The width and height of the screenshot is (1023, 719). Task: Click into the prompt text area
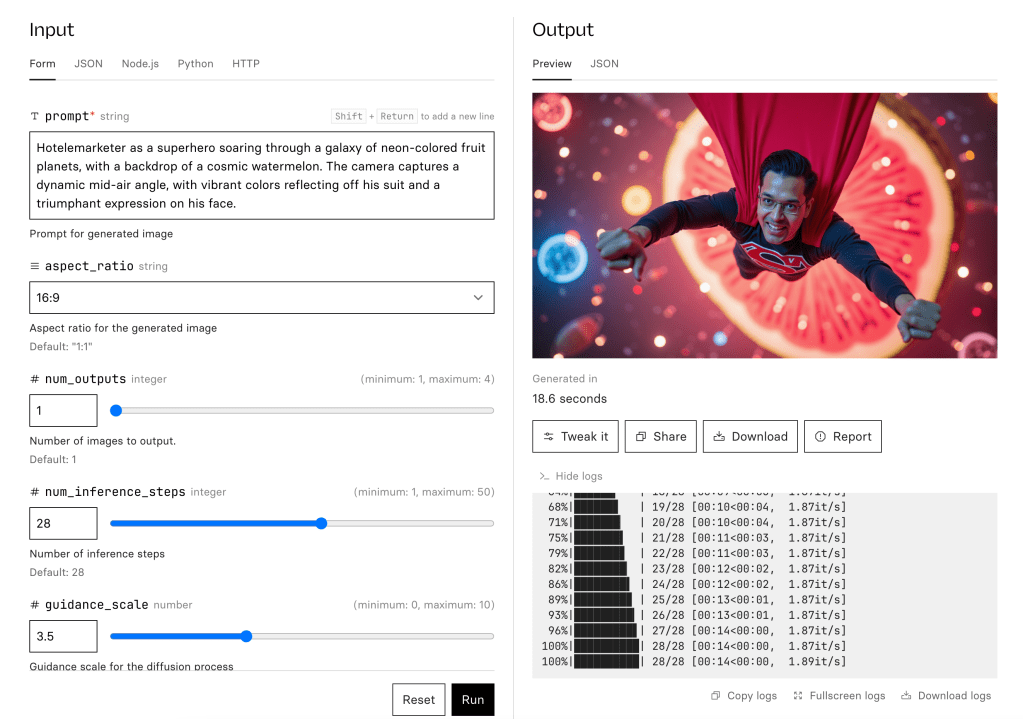point(262,175)
